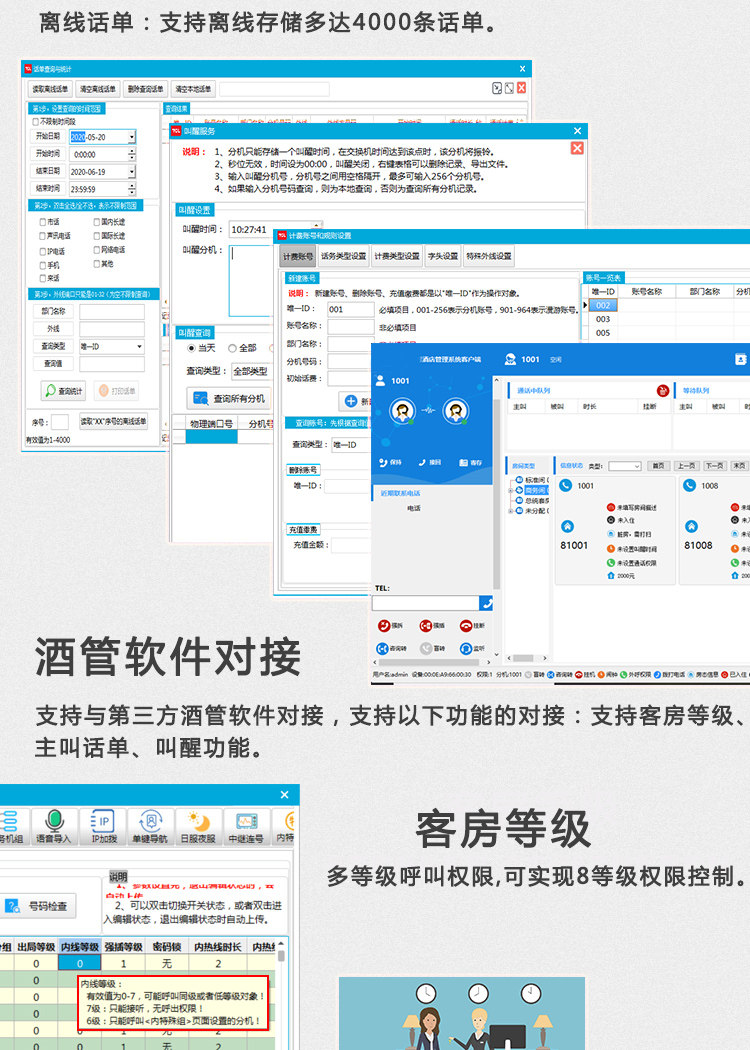Click the home icon above 81001
This screenshot has width=750, height=1050.
(x=567, y=526)
